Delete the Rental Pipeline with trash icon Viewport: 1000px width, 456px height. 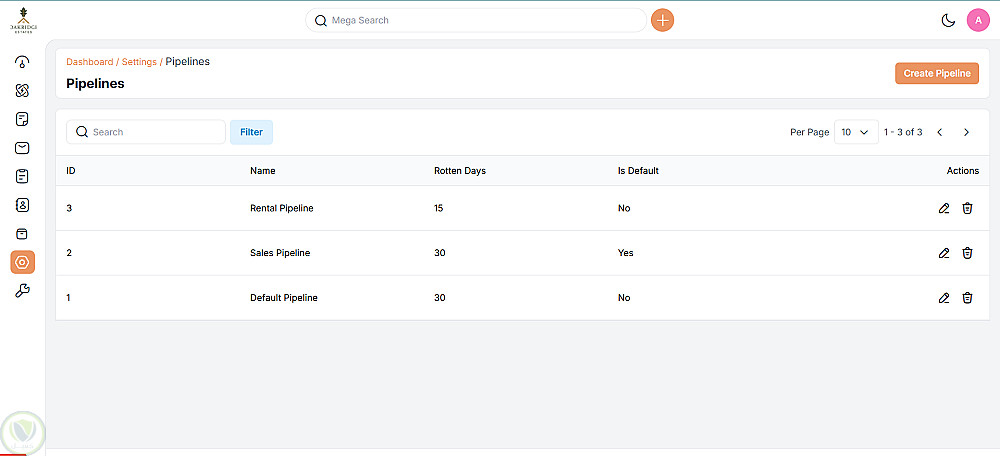[967, 208]
